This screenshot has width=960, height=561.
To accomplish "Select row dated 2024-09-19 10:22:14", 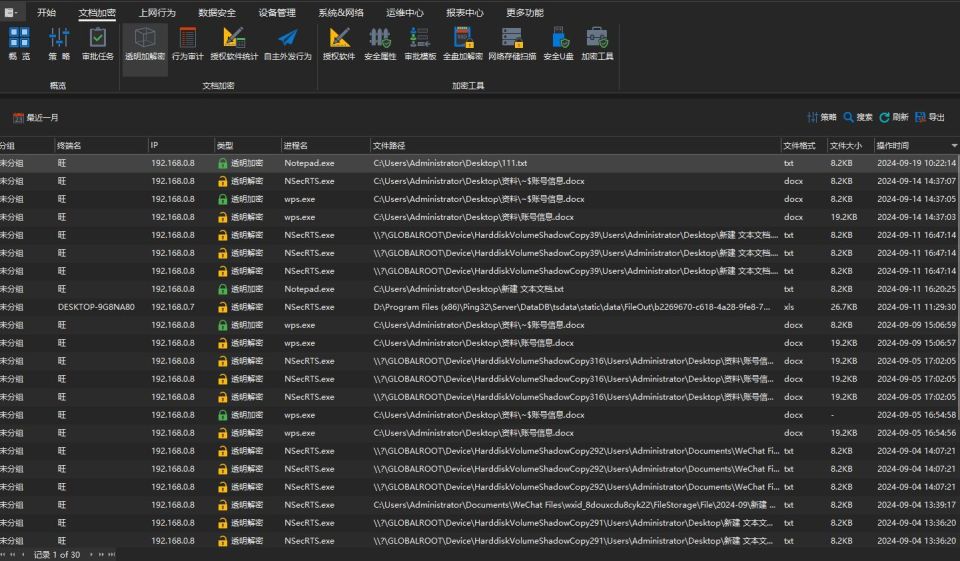I will click(x=480, y=164).
